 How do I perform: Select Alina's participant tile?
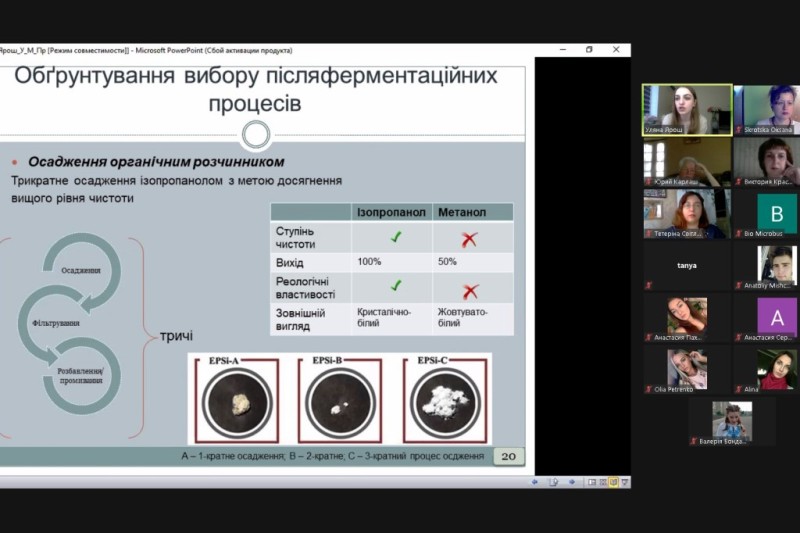click(x=767, y=370)
